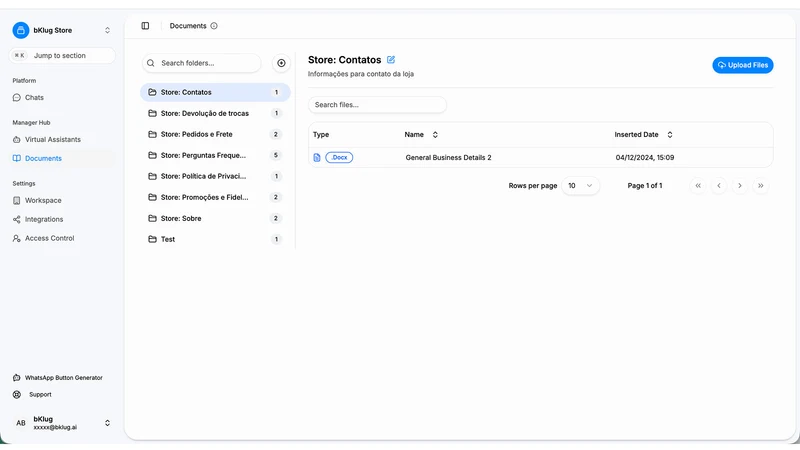Click the 04/12/2024, 15:09 date cell
This screenshot has width=800, height=450.
point(645,158)
